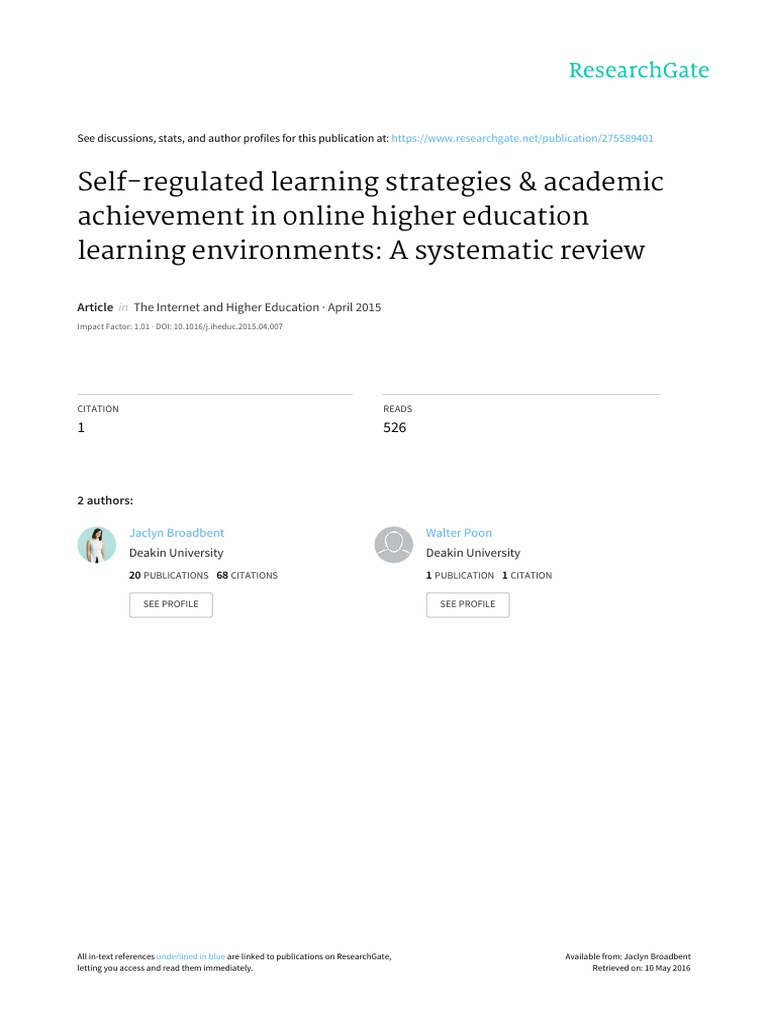Click the reads count 526
768x1024 pixels.
pos(395,428)
